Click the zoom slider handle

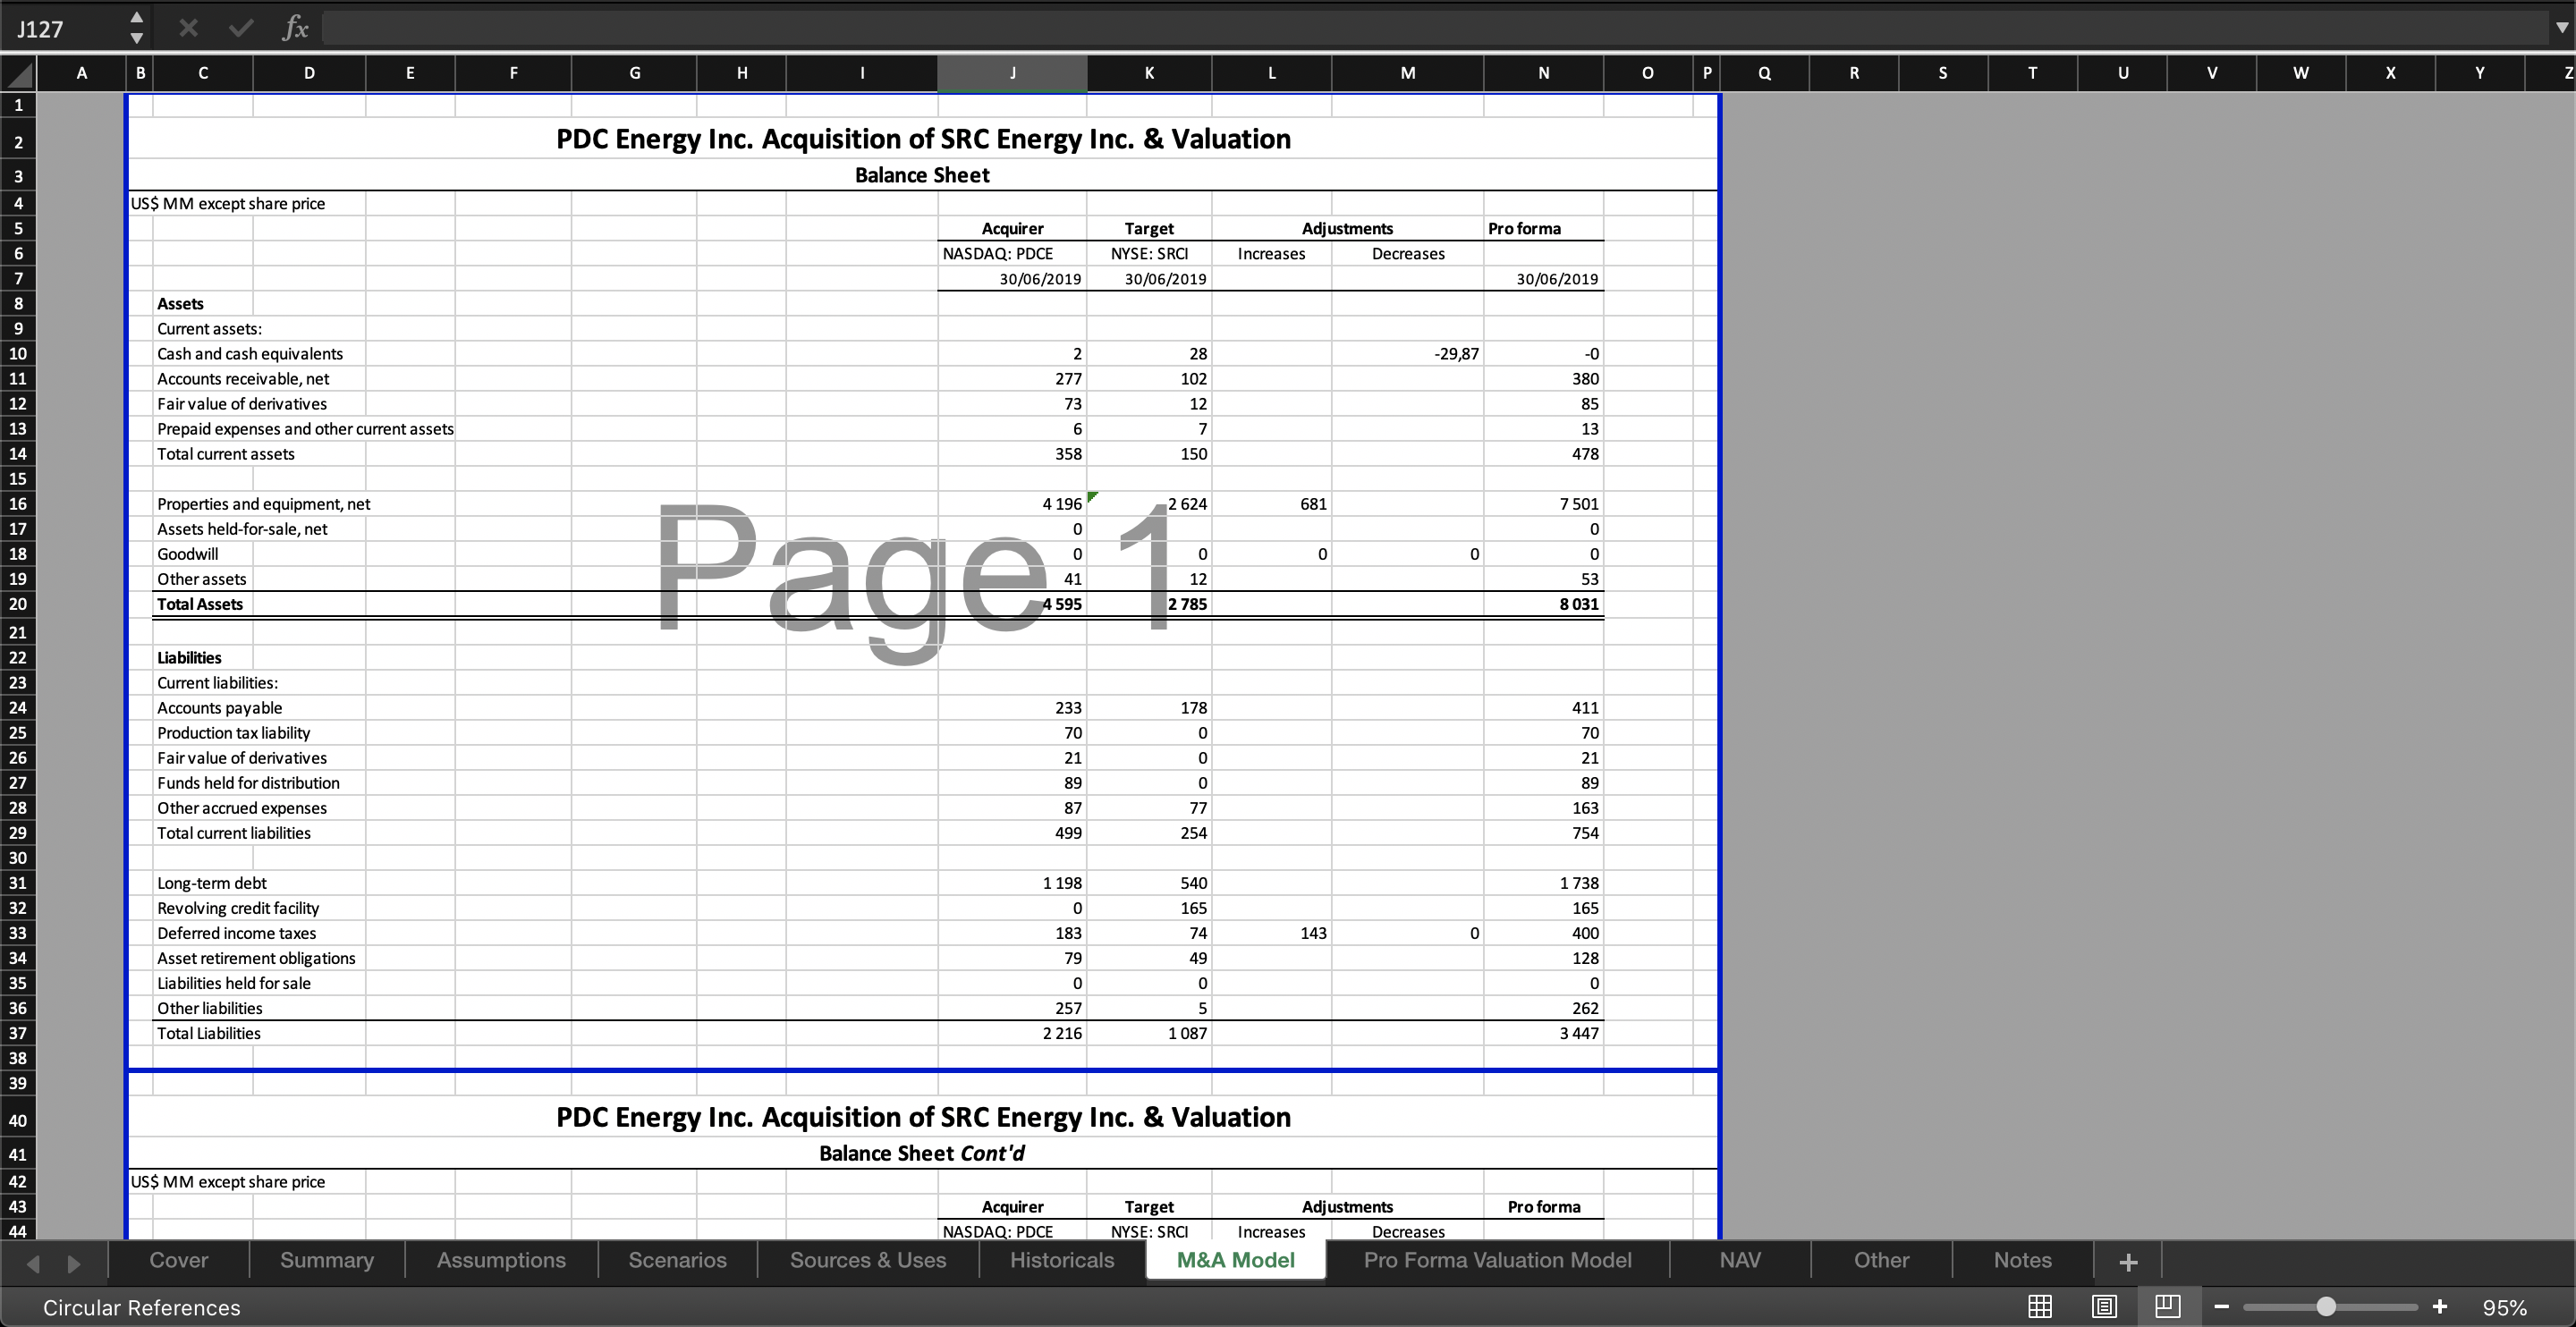click(x=2326, y=1307)
